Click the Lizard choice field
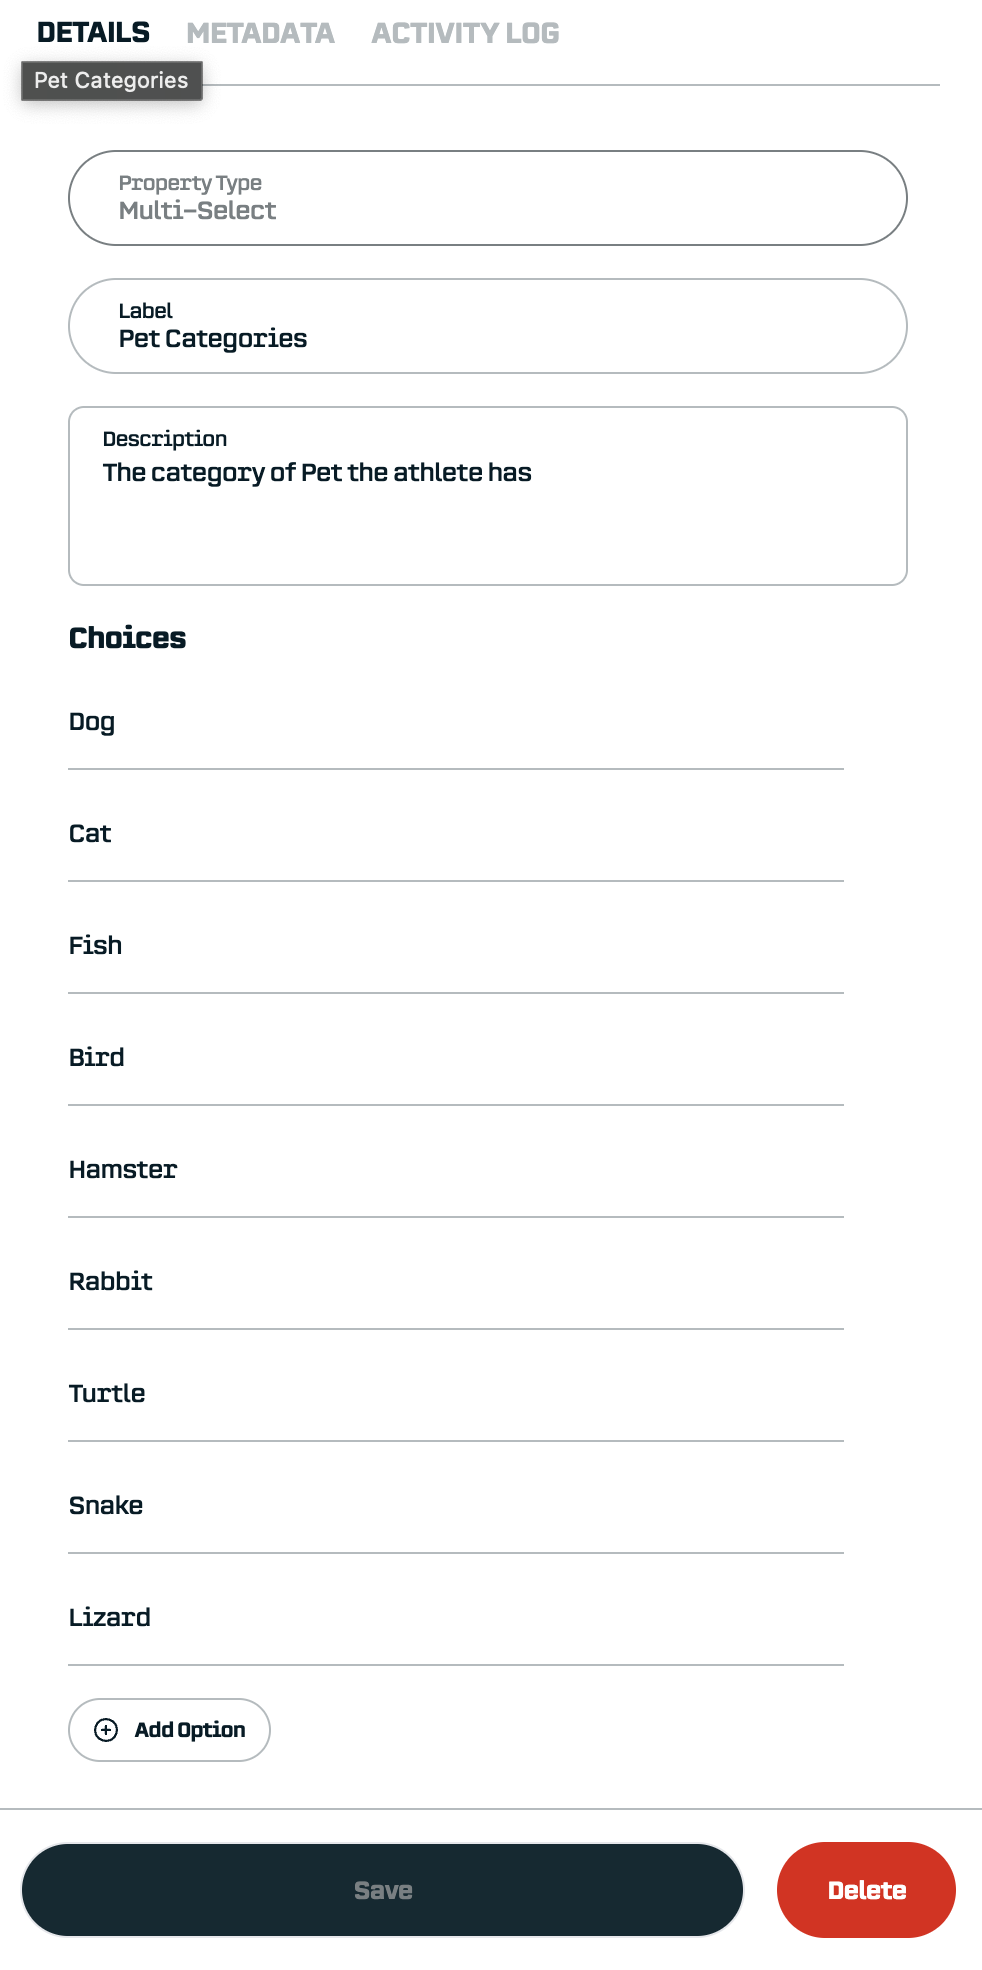The width and height of the screenshot is (982, 1970). 455,1618
